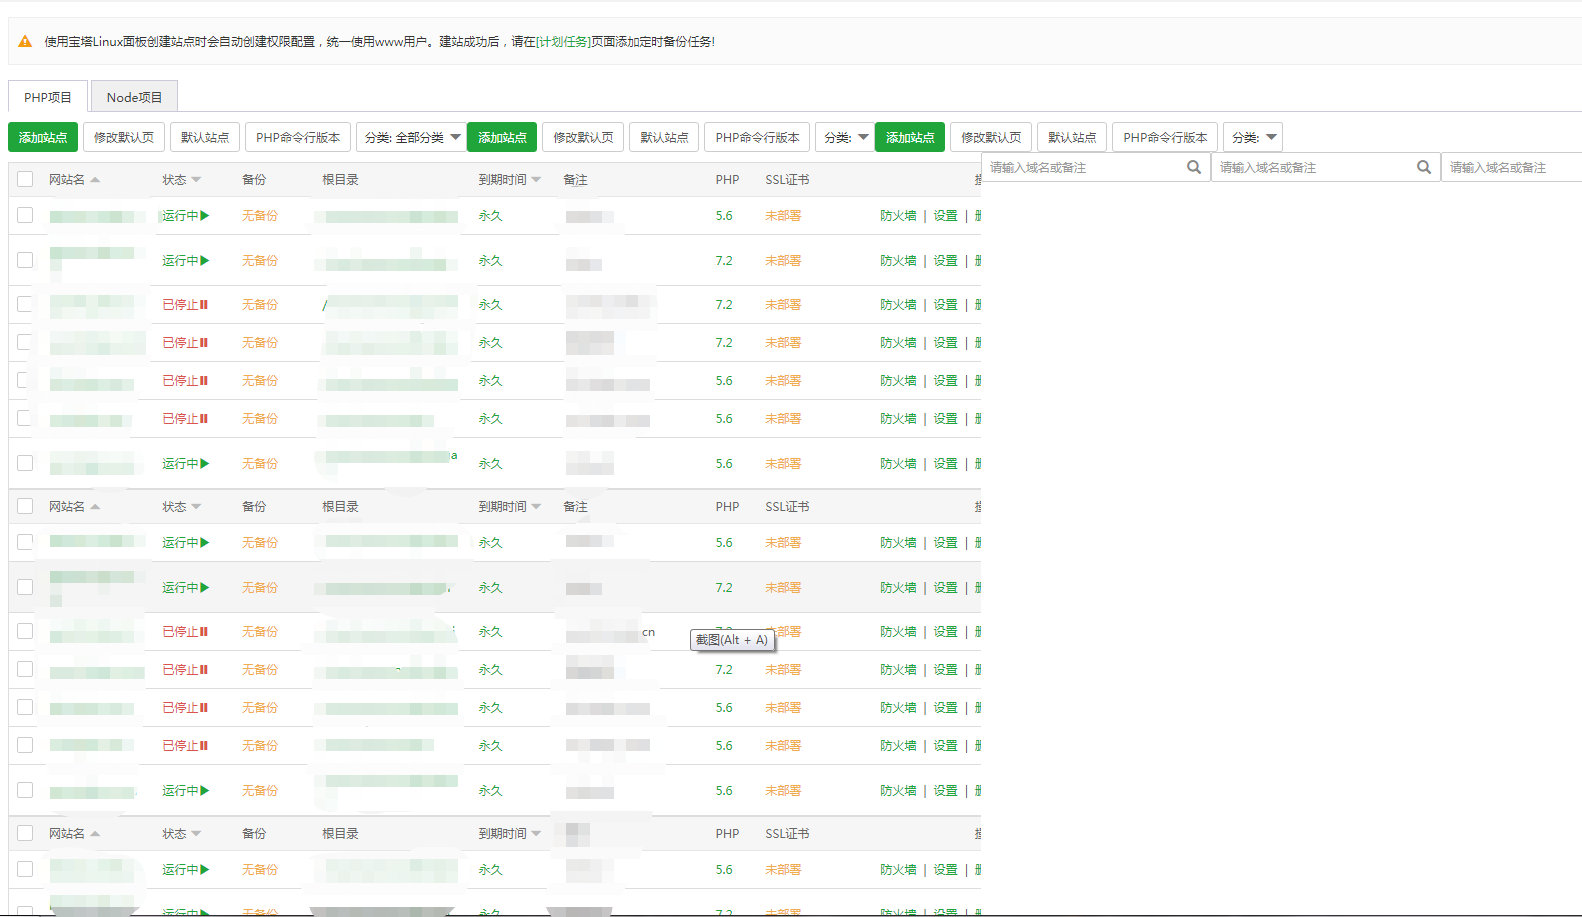Screen dimensions: 1582x917
Task: Open 设置 in the row with cn remark
Action: (945, 631)
